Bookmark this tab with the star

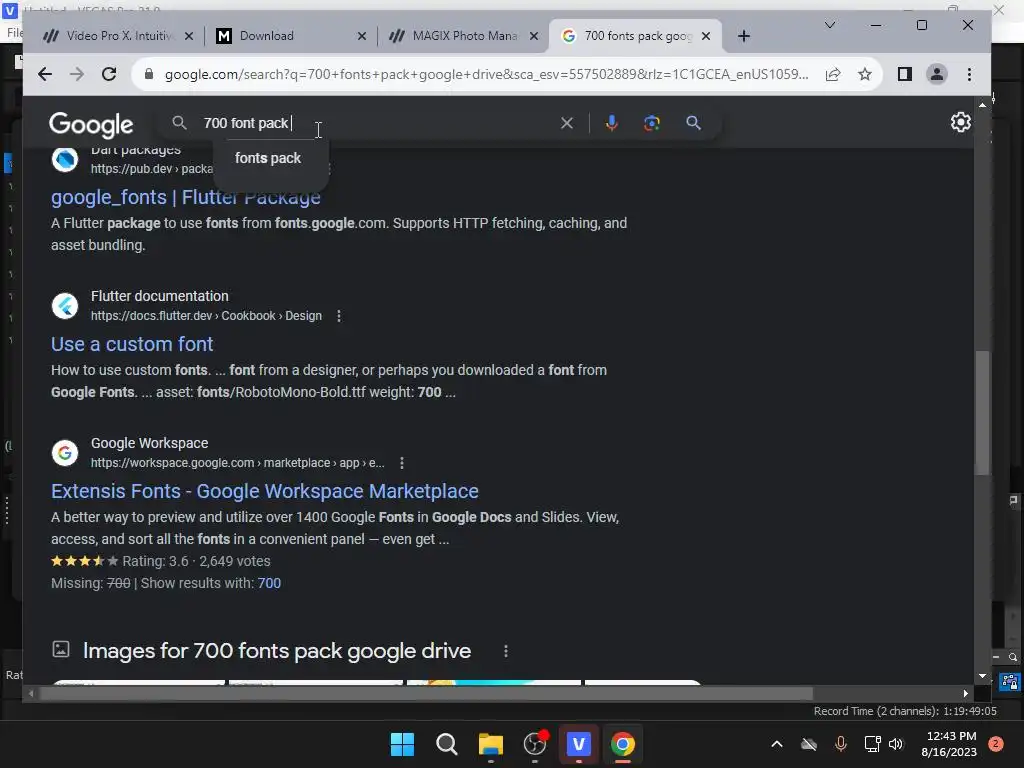[865, 74]
